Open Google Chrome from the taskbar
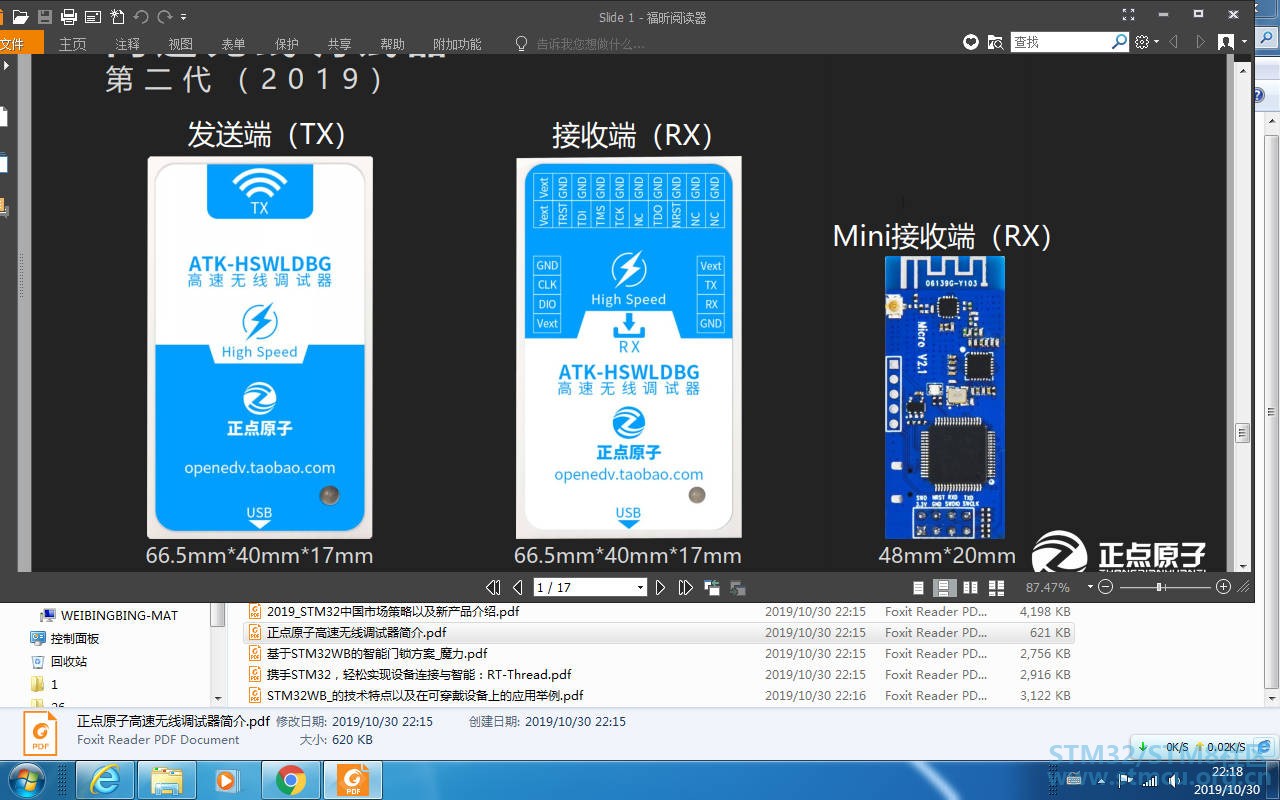 [290, 780]
